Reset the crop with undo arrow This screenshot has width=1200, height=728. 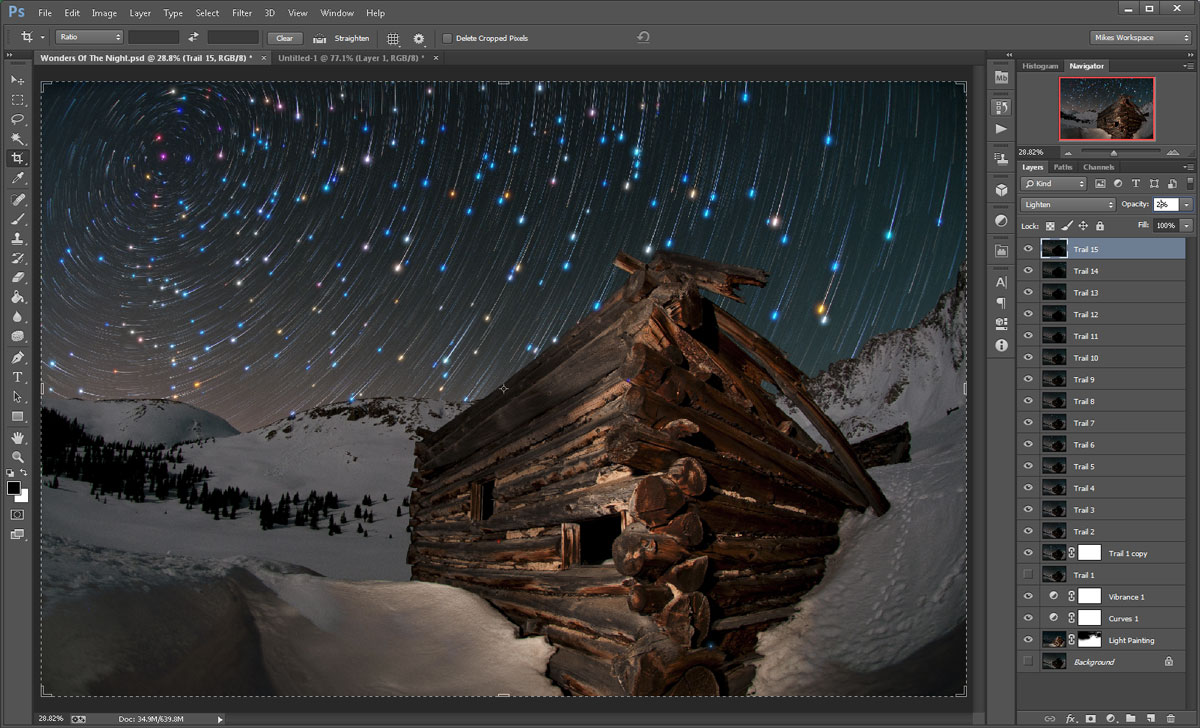tap(644, 37)
